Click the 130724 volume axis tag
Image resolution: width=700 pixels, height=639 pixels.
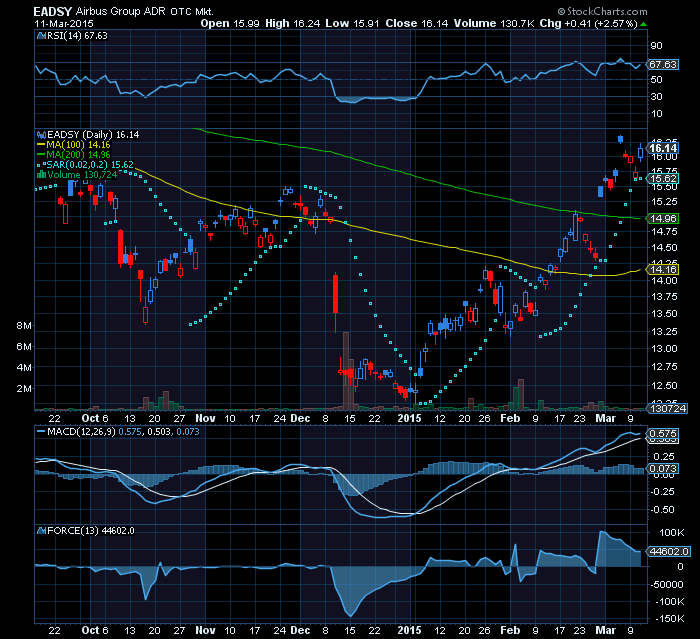pos(667,408)
